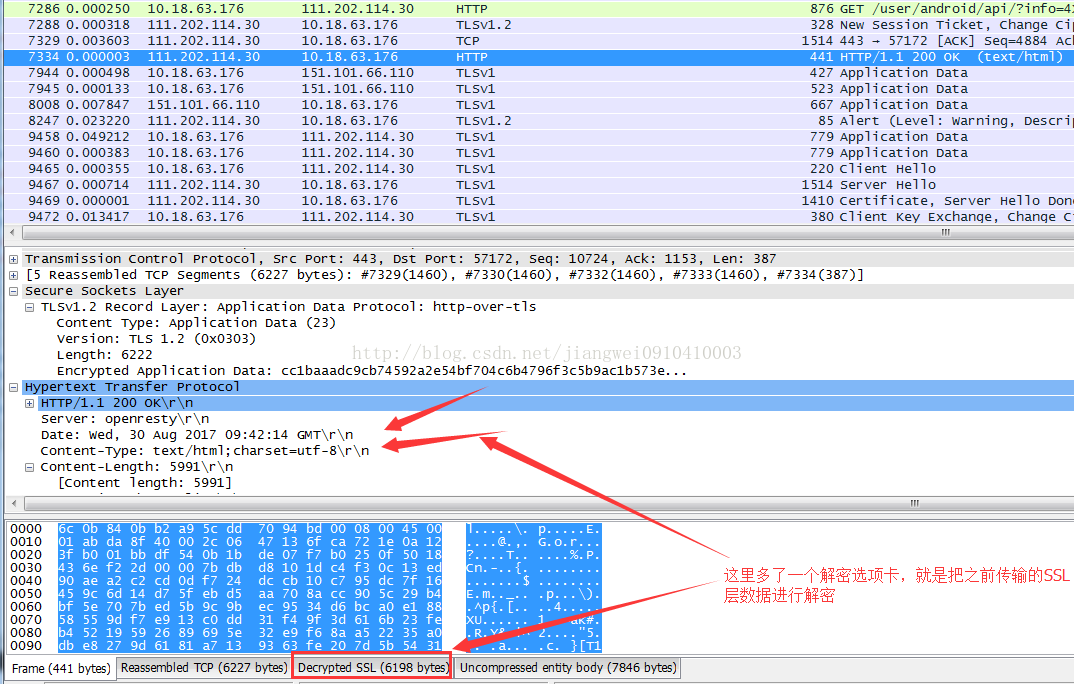1074x684 pixels.
Task: Select packet 7944 Application Data row
Action: point(539,73)
